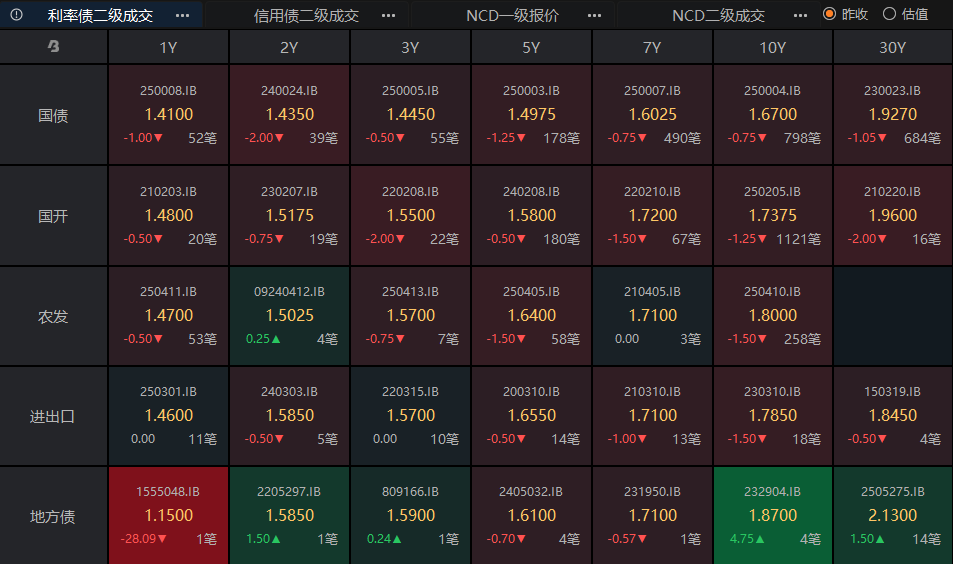
Task: Switch to the NCD一级报价 tab
Action: [x=512, y=15]
